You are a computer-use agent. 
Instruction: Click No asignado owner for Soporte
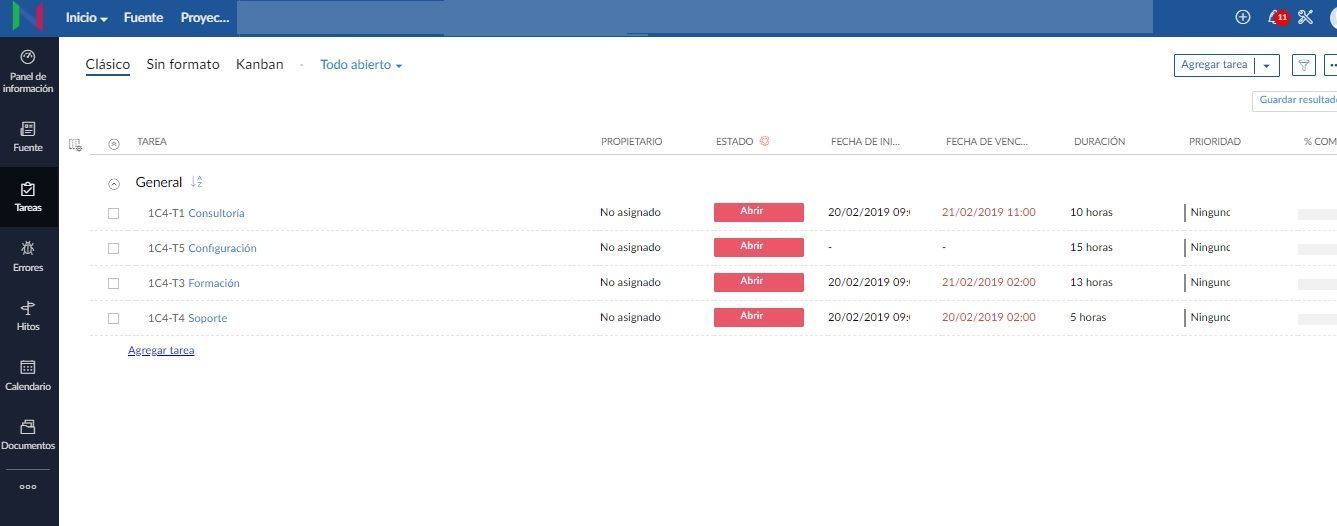pos(630,317)
